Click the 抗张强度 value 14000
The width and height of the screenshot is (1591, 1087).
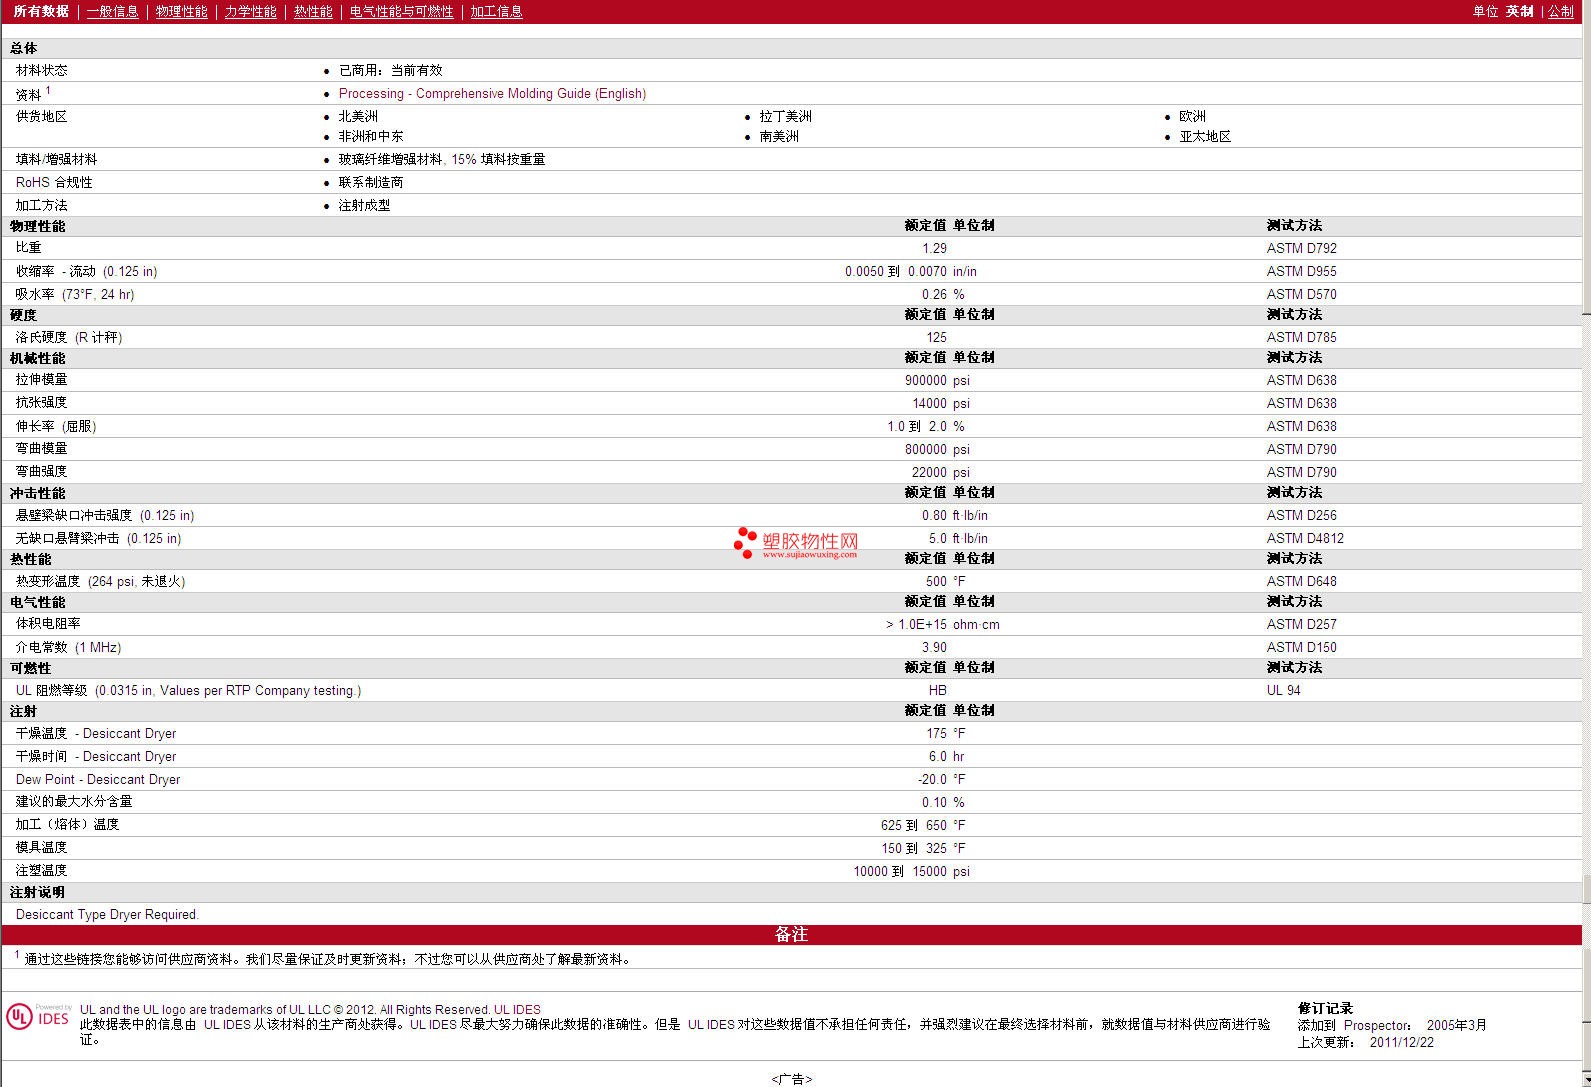tap(929, 403)
